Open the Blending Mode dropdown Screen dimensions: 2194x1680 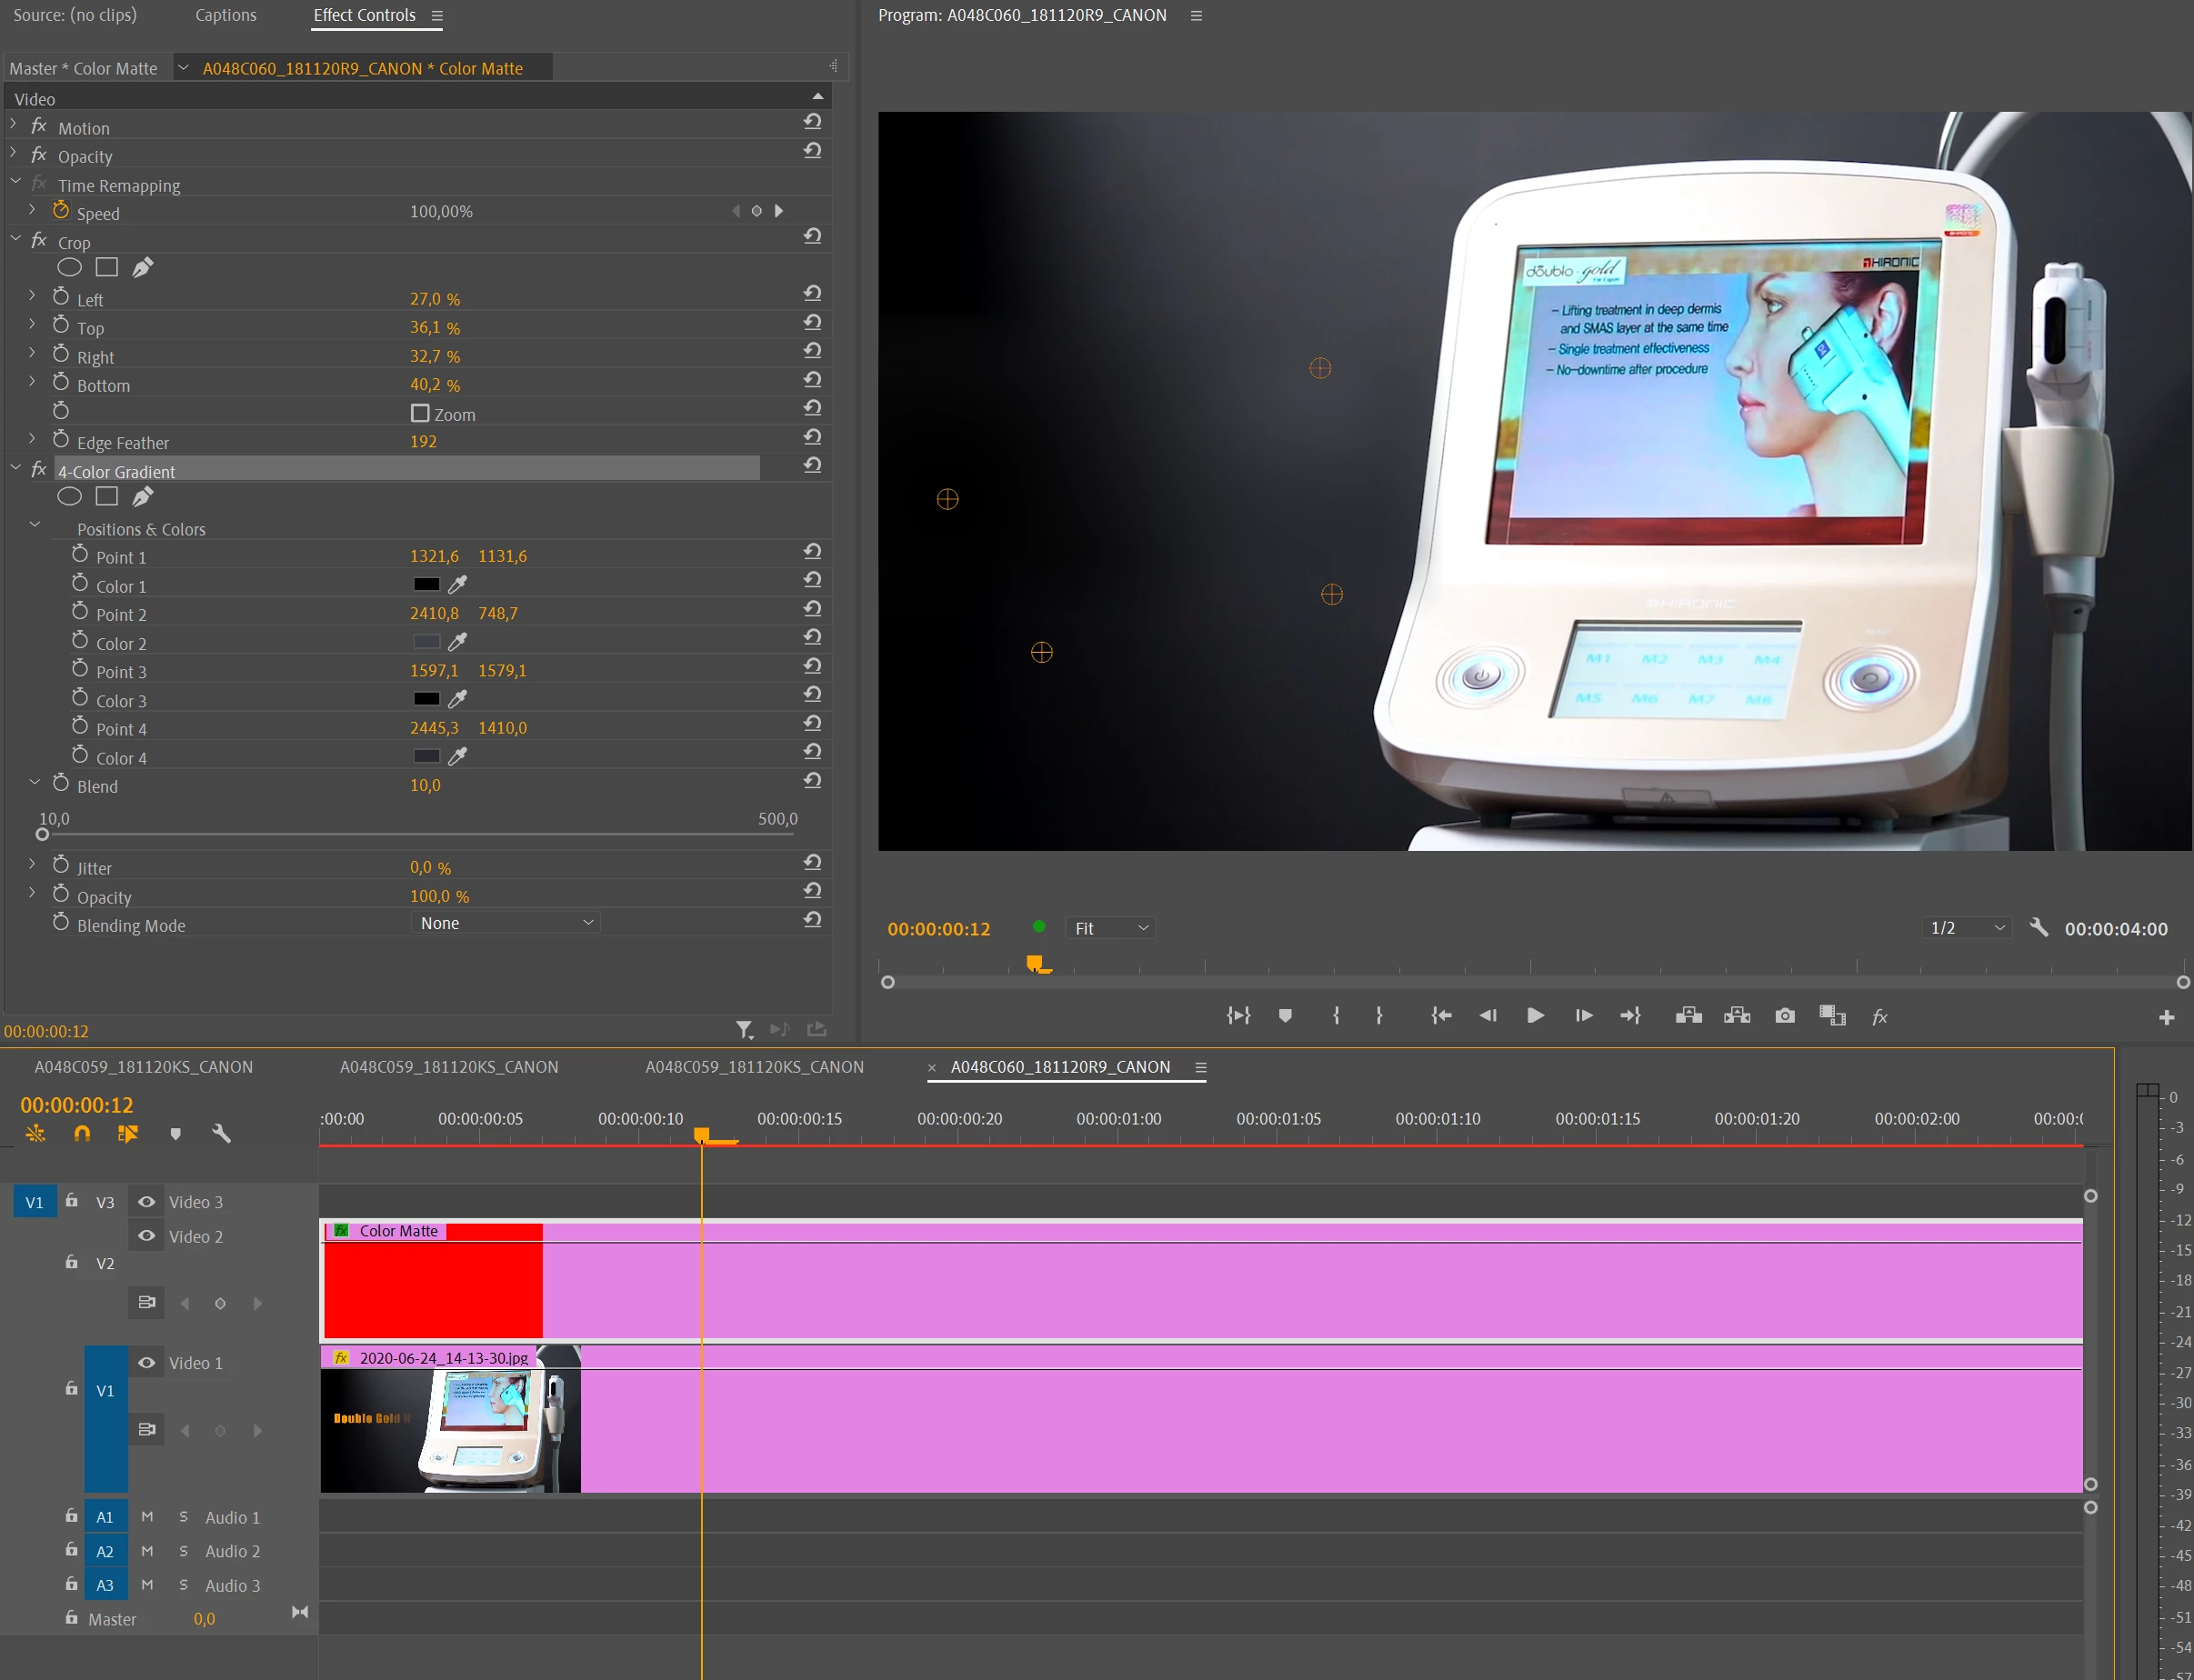click(506, 923)
